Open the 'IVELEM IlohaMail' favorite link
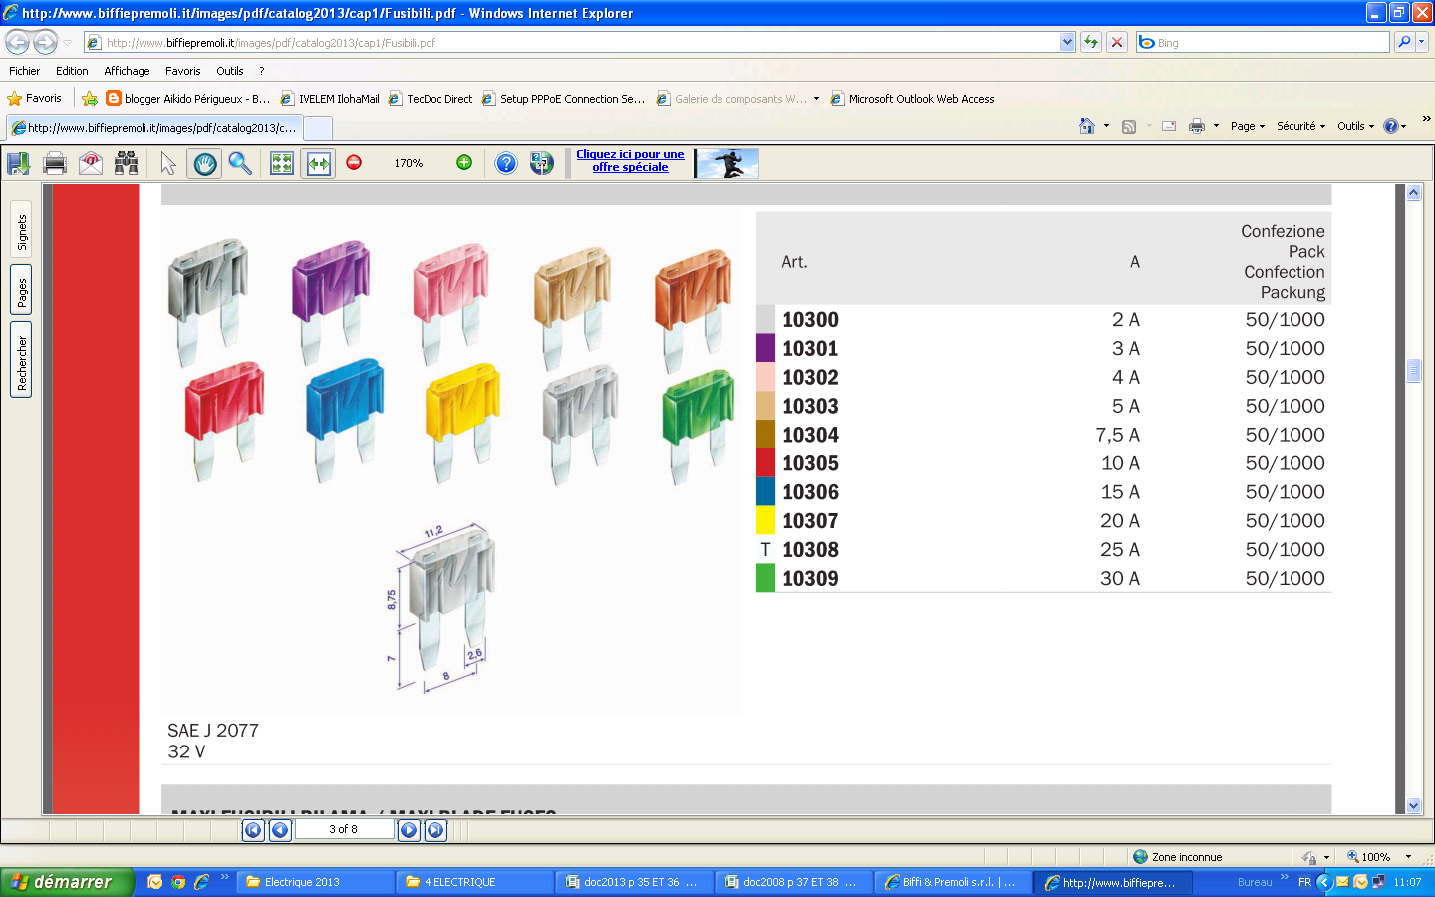The height and width of the screenshot is (897, 1435). point(330,98)
